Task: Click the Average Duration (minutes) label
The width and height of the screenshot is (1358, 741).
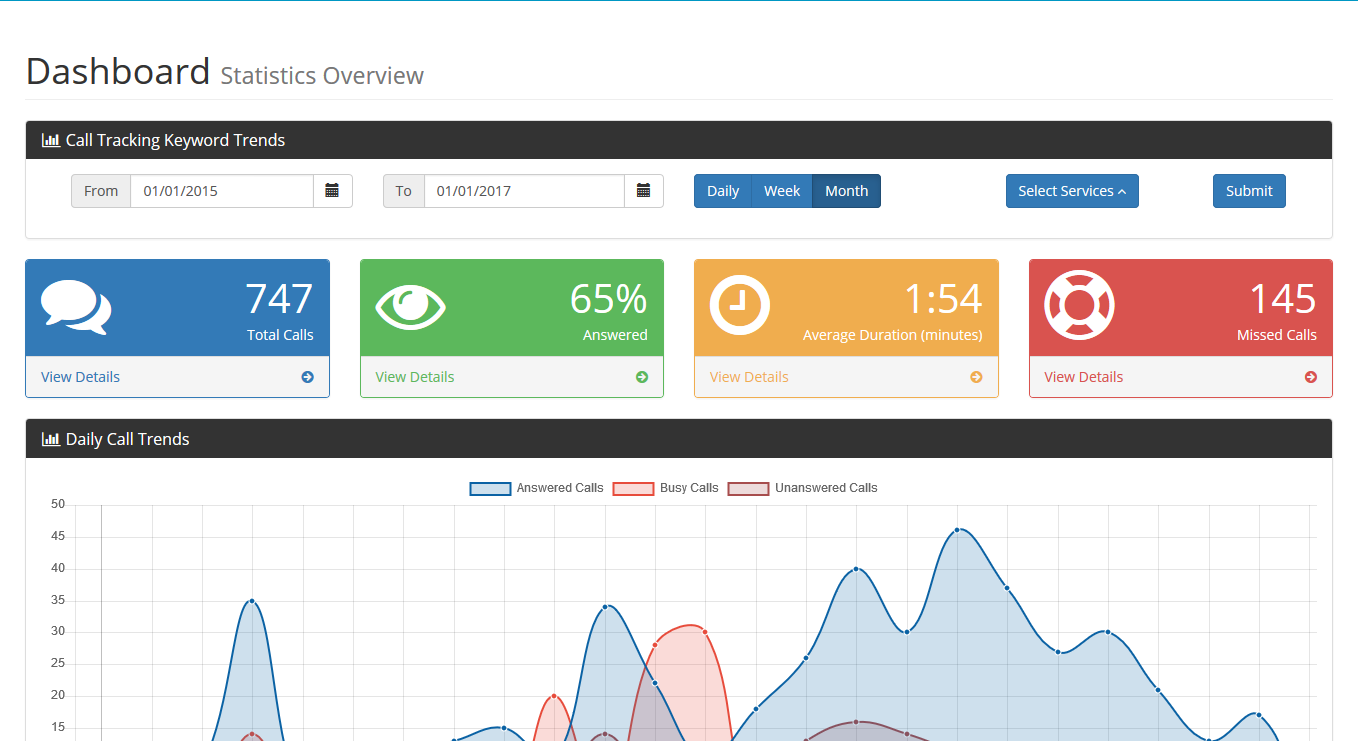Action: point(893,335)
